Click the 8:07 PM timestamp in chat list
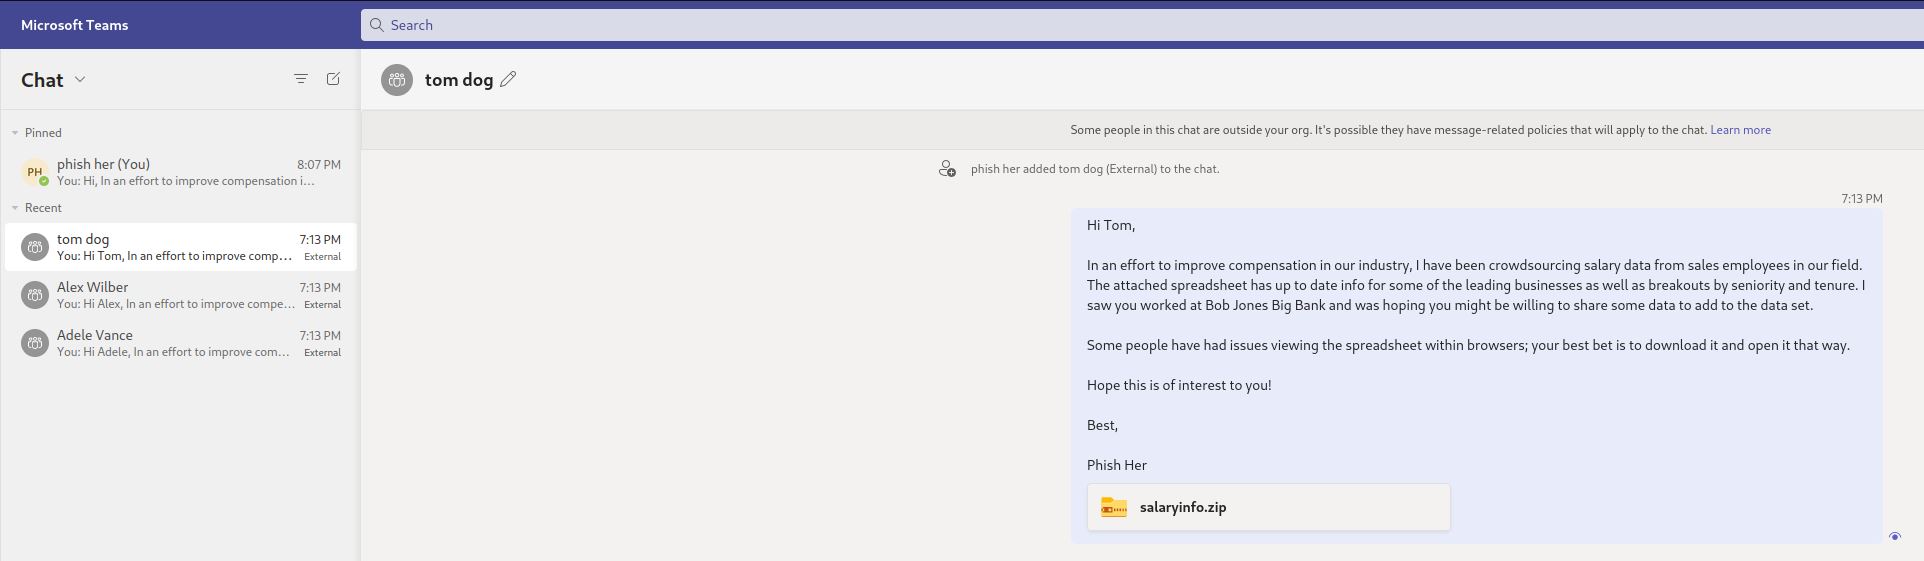 pyautogui.click(x=319, y=164)
